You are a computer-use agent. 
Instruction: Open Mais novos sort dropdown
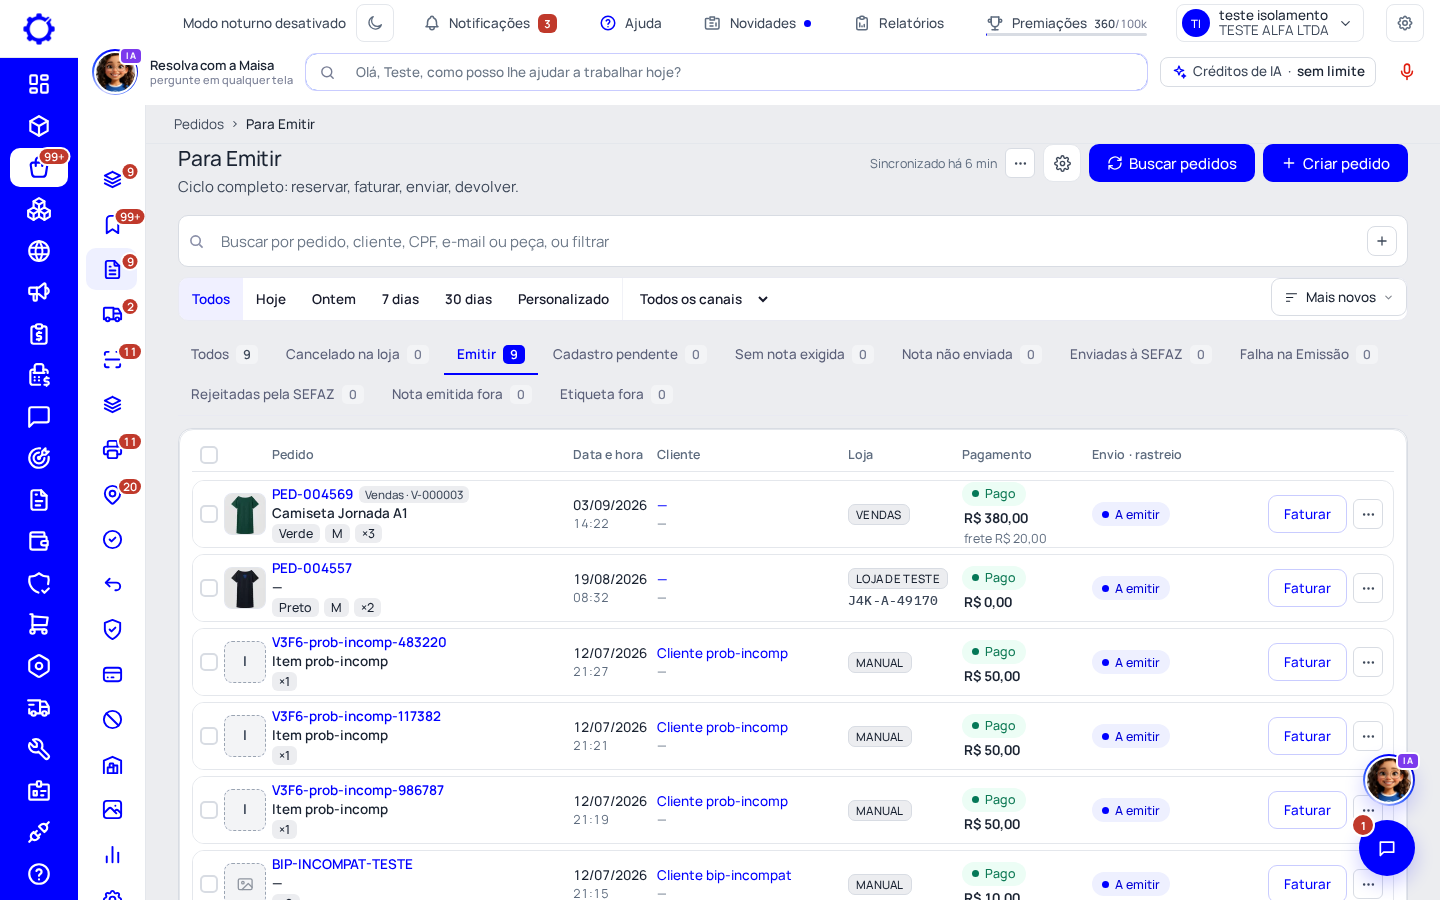1338,297
